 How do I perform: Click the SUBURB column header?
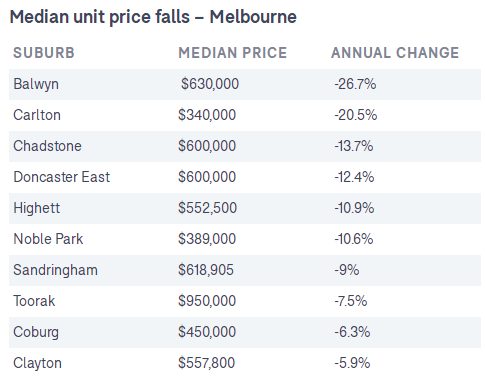coord(44,53)
